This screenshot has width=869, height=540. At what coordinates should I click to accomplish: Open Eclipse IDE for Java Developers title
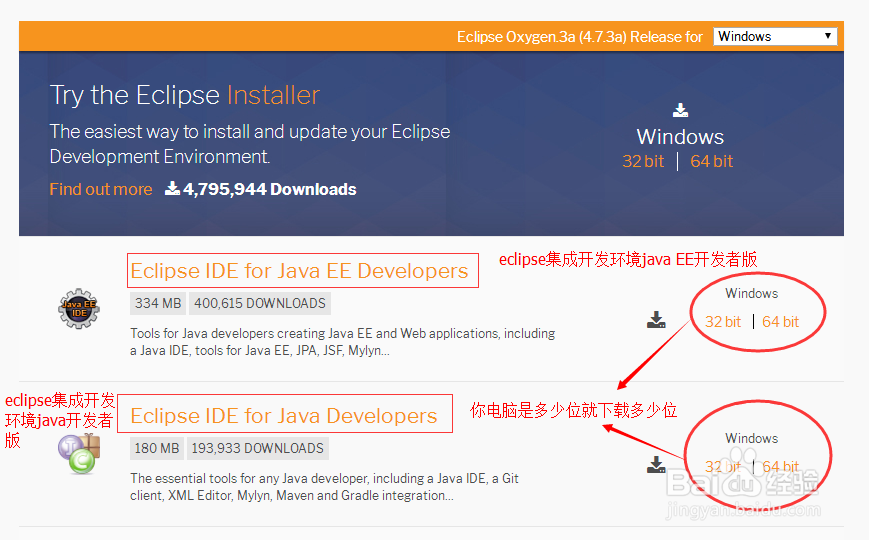click(x=284, y=416)
